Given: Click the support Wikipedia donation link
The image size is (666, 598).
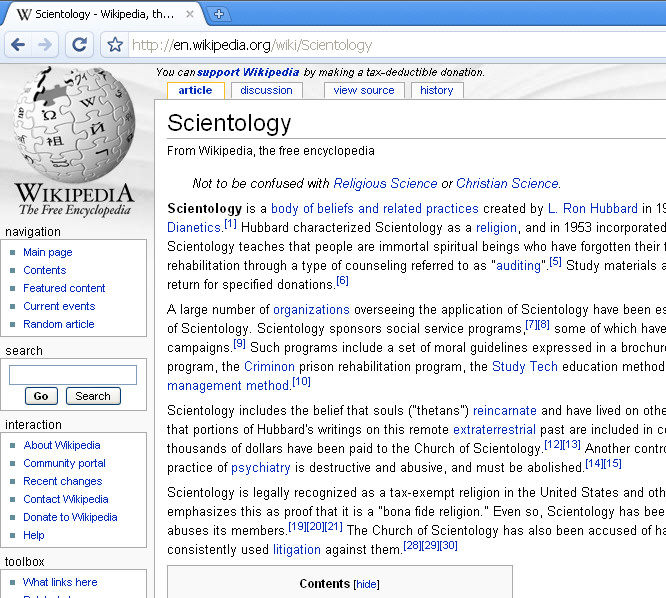Looking at the screenshot, I should (x=248, y=72).
